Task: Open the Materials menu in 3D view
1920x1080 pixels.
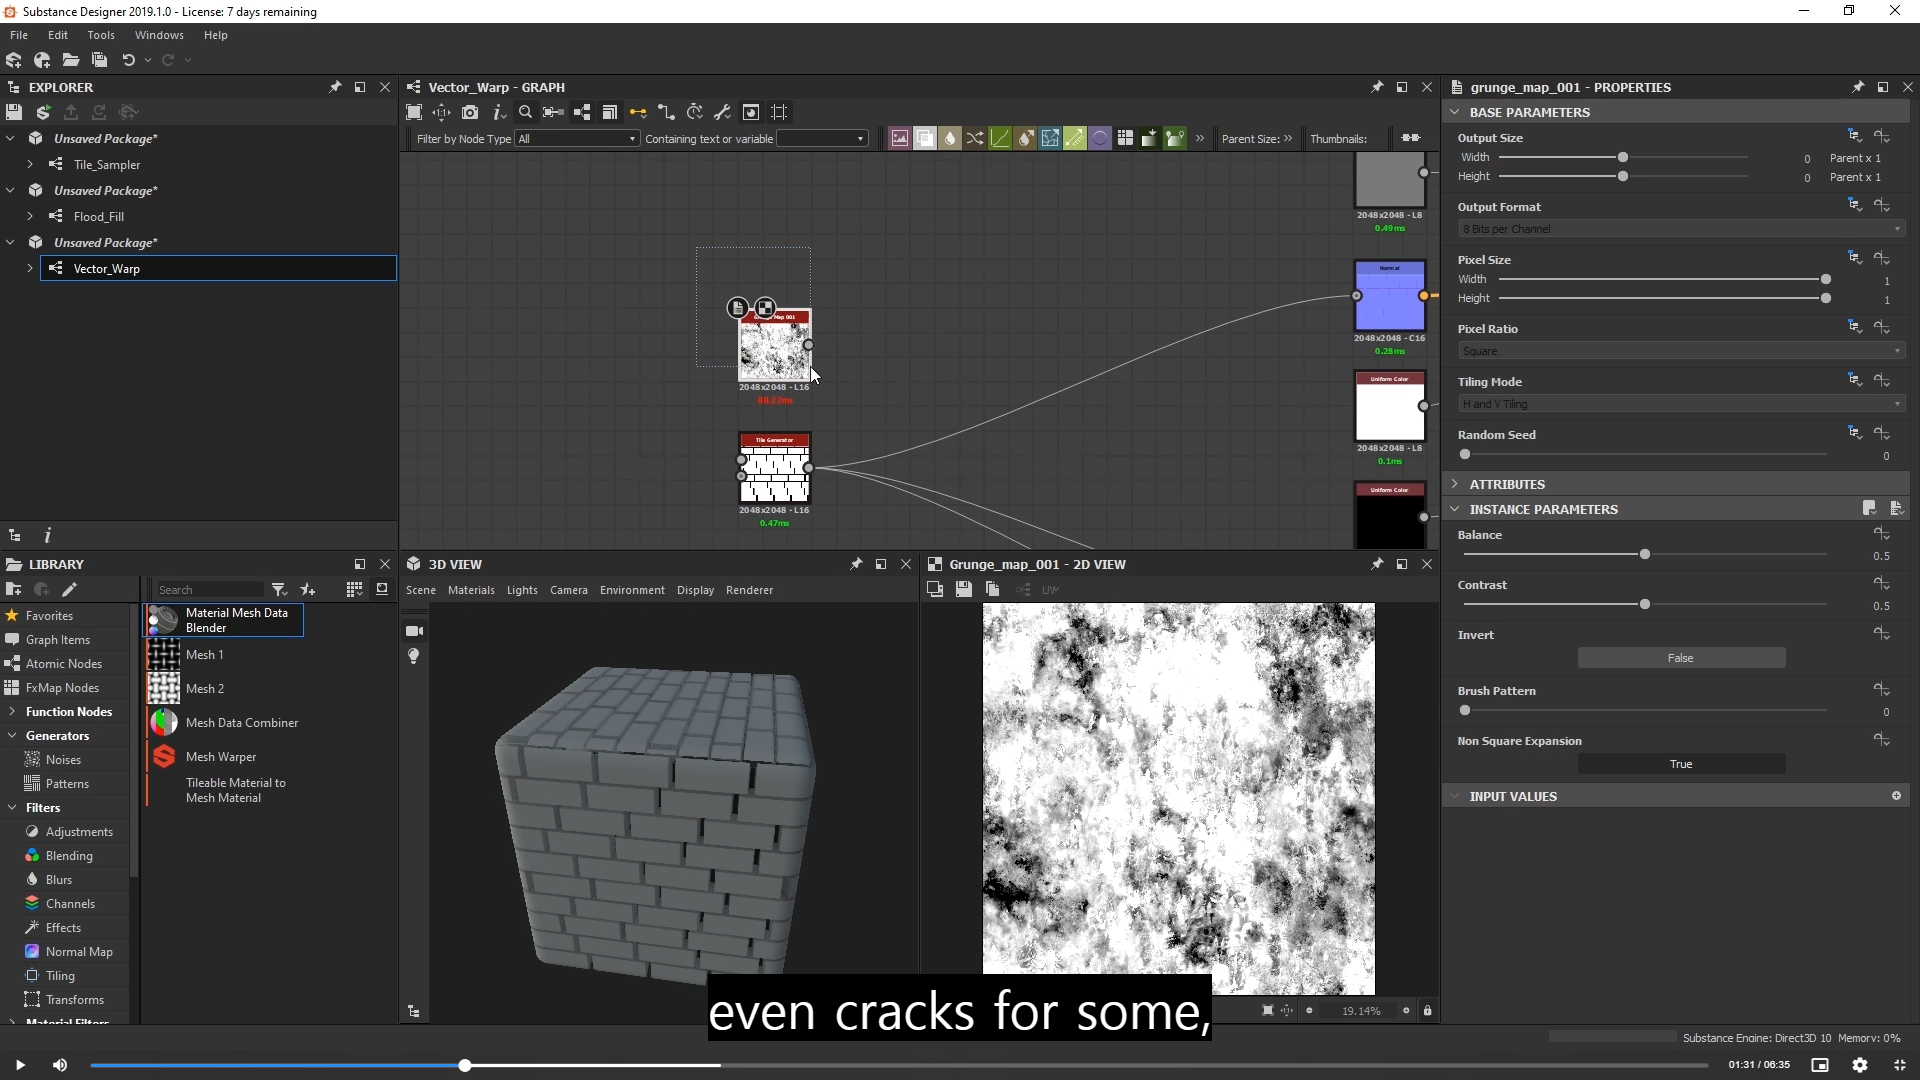Action: point(471,590)
